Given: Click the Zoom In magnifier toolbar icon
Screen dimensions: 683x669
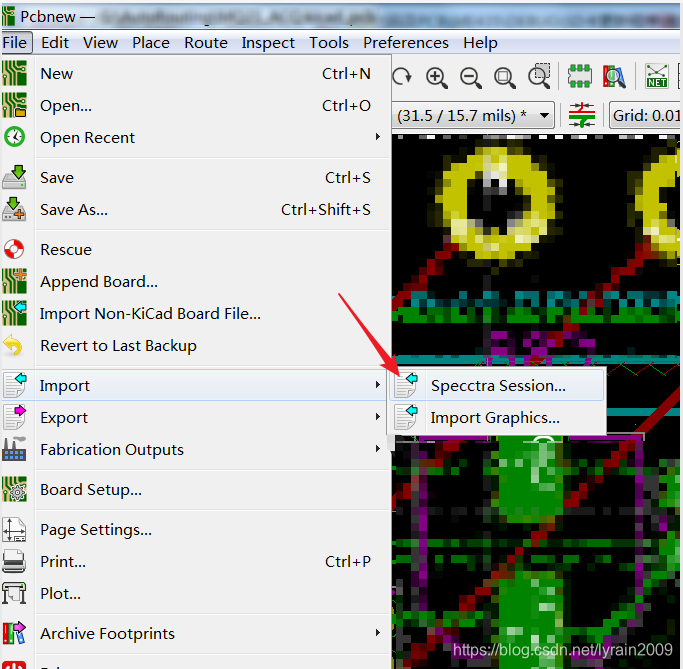Looking at the screenshot, I should (437, 77).
